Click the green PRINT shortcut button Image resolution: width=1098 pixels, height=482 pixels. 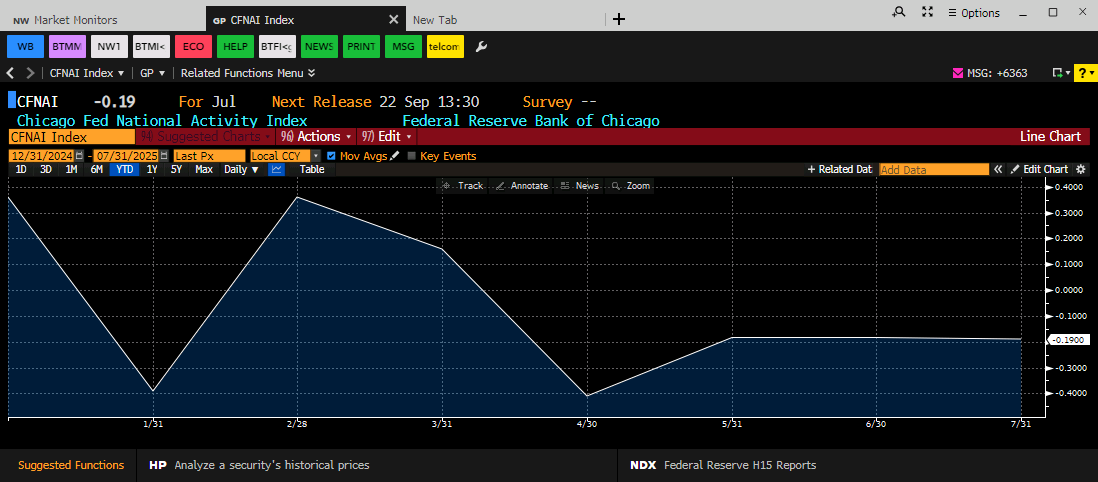pos(361,46)
